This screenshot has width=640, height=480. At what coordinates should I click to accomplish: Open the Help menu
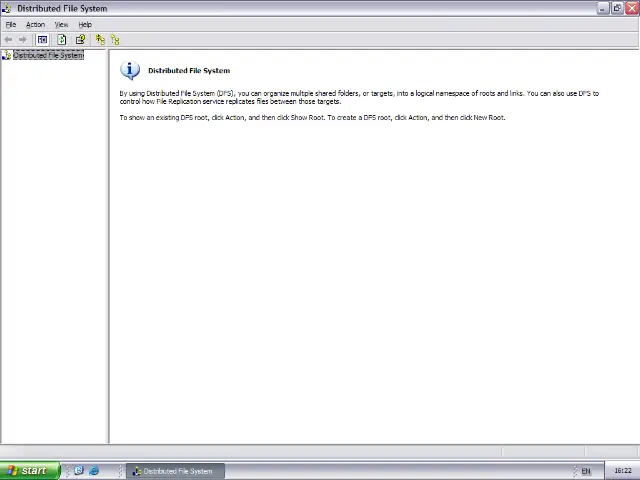tap(85, 24)
